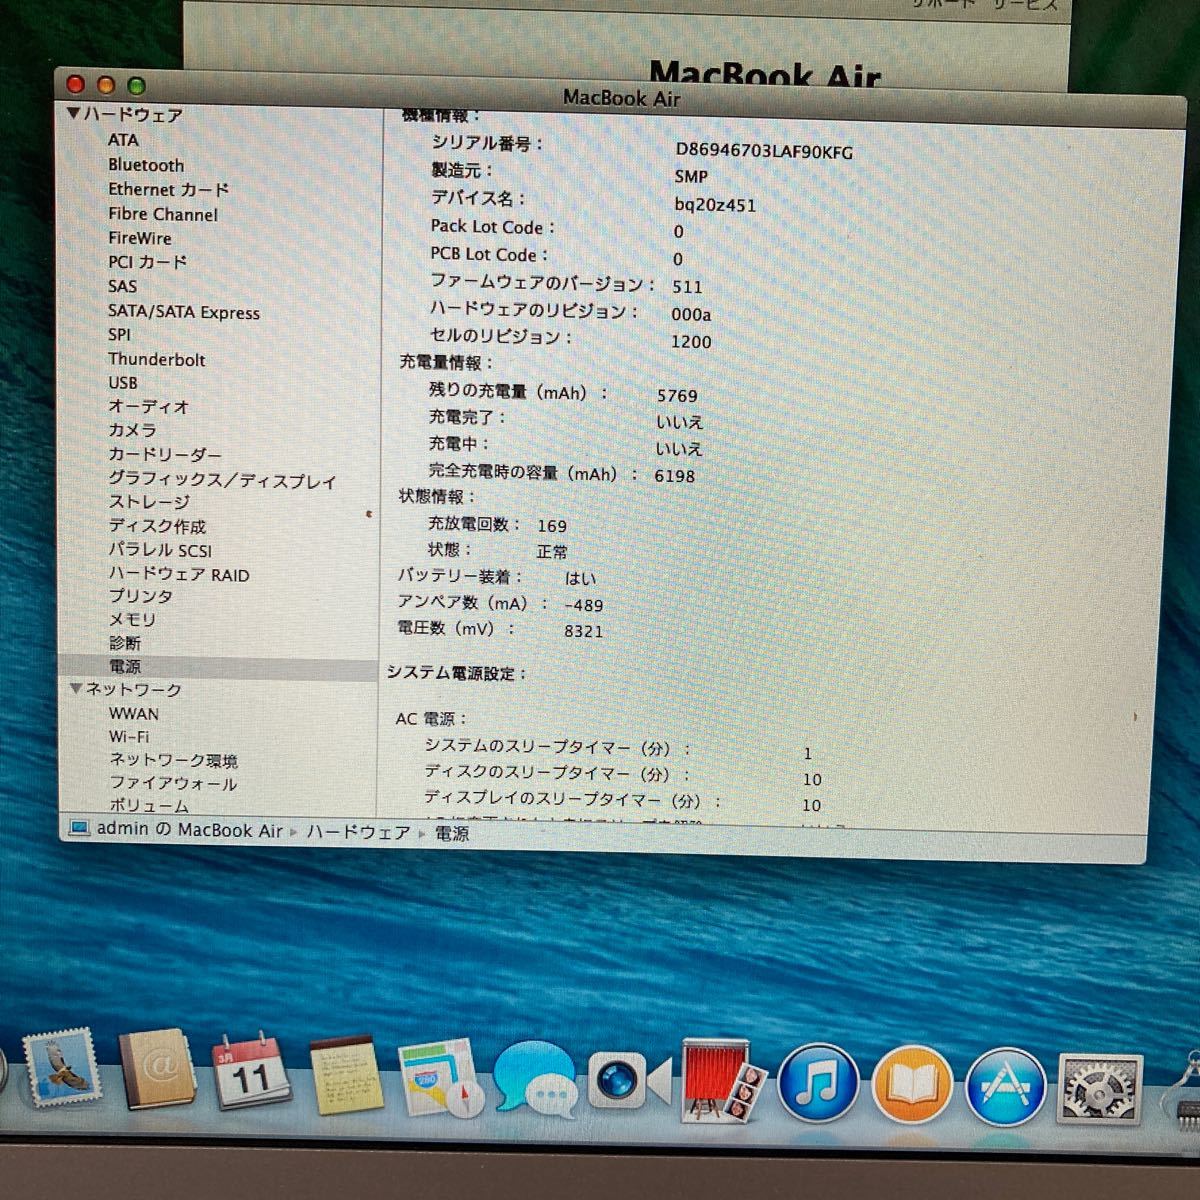1200x1200 pixels.
Task: Minimize the system report window
Action: tap(106, 85)
